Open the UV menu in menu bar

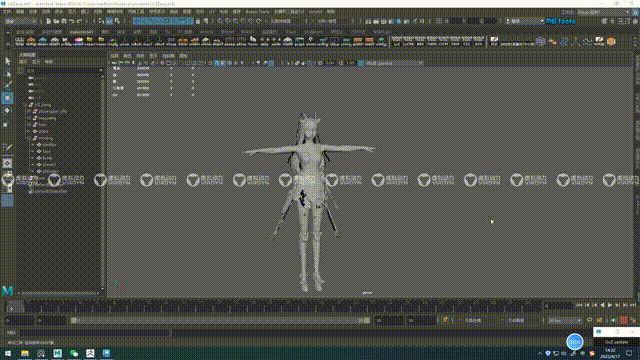[211, 12]
